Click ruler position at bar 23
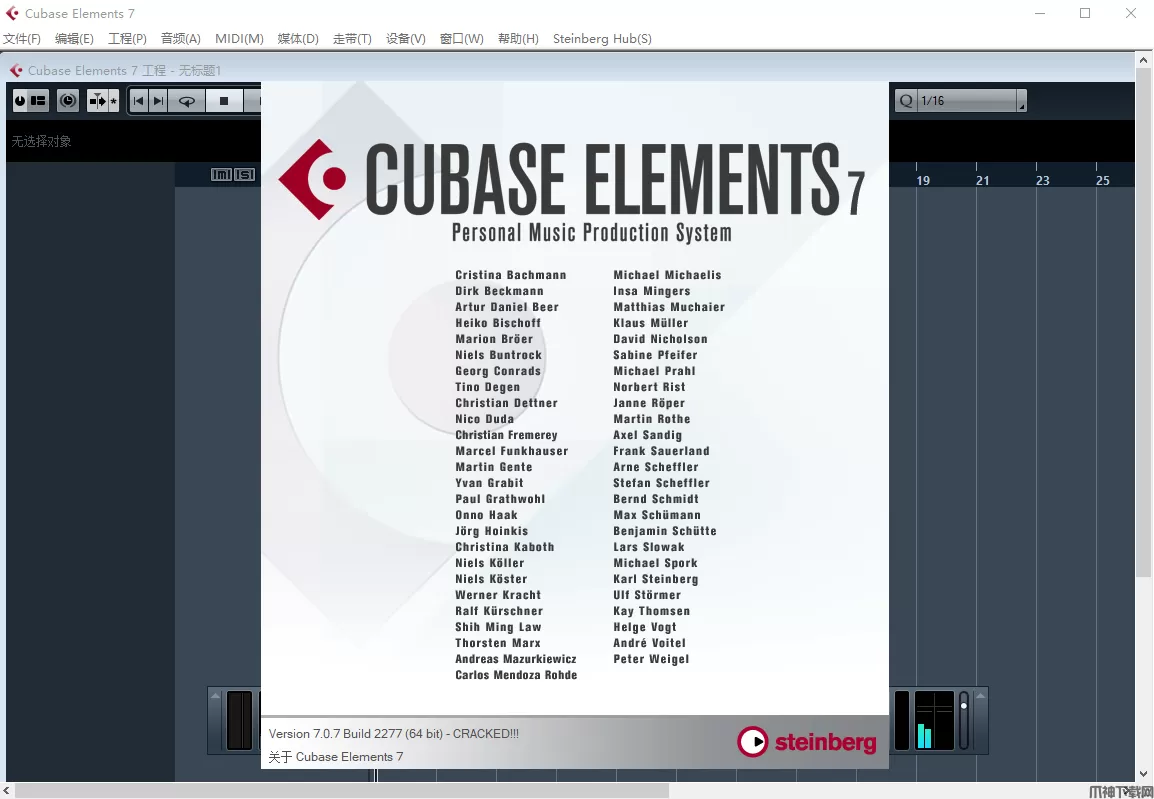 coord(1042,180)
